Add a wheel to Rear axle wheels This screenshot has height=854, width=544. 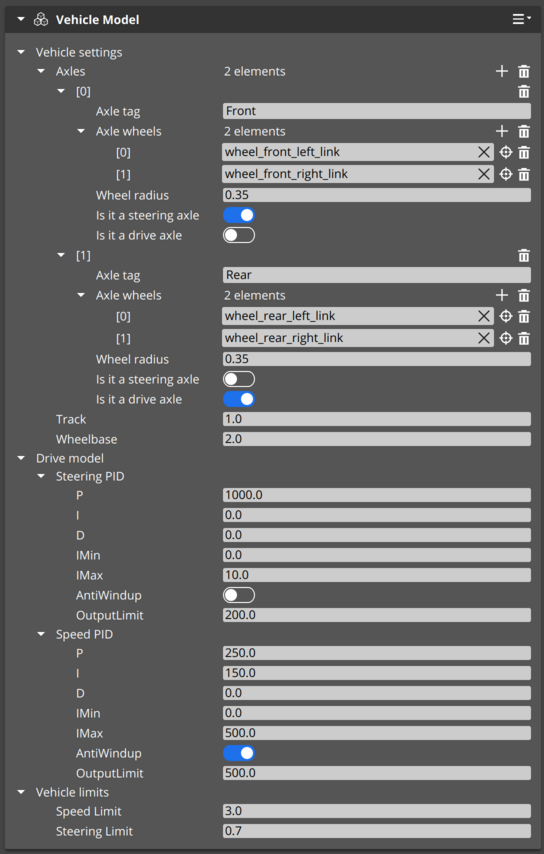(502, 295)
